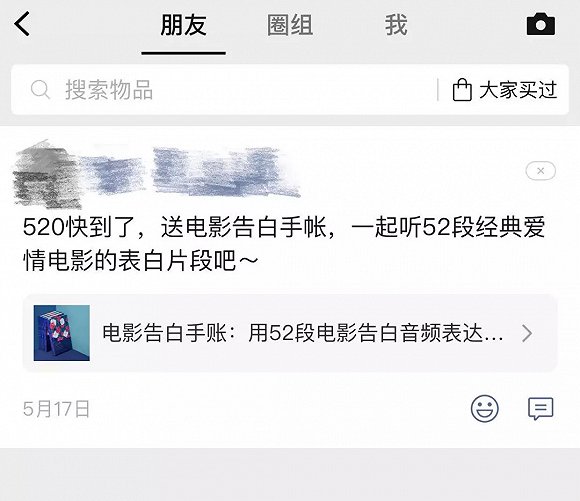Switch to the 朋友 tab

pos(183,25)
